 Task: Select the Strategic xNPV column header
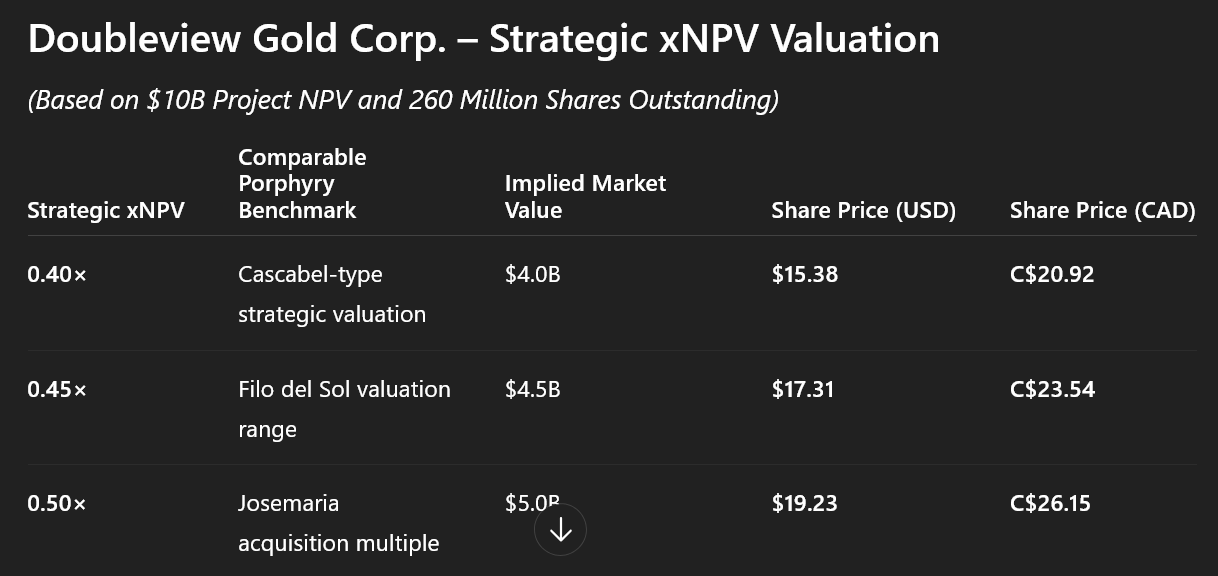[x=106, y=210]
